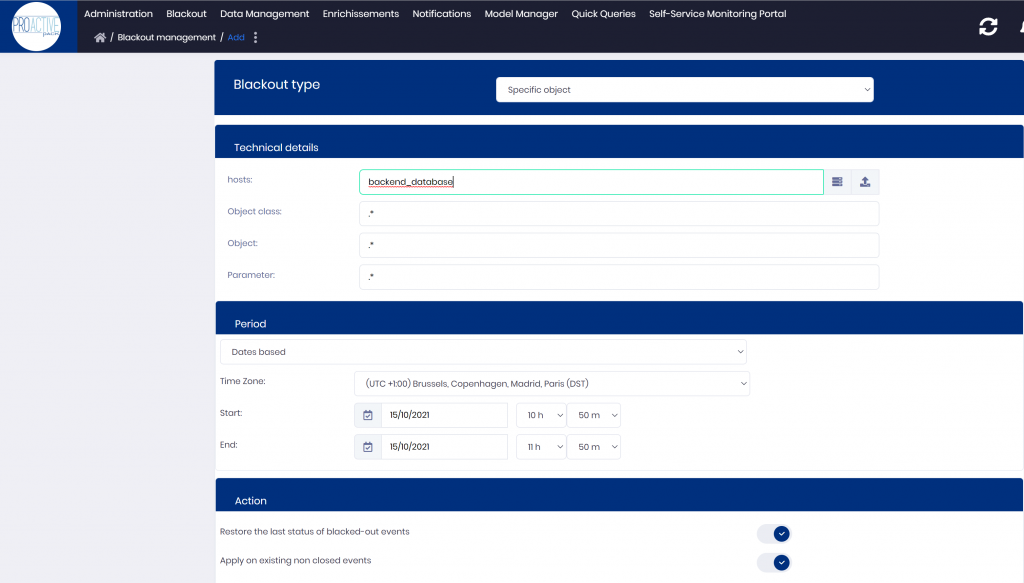Click the Add breadcrumb link
This screenshot has width=1024, height=583.
pos(236,37)
